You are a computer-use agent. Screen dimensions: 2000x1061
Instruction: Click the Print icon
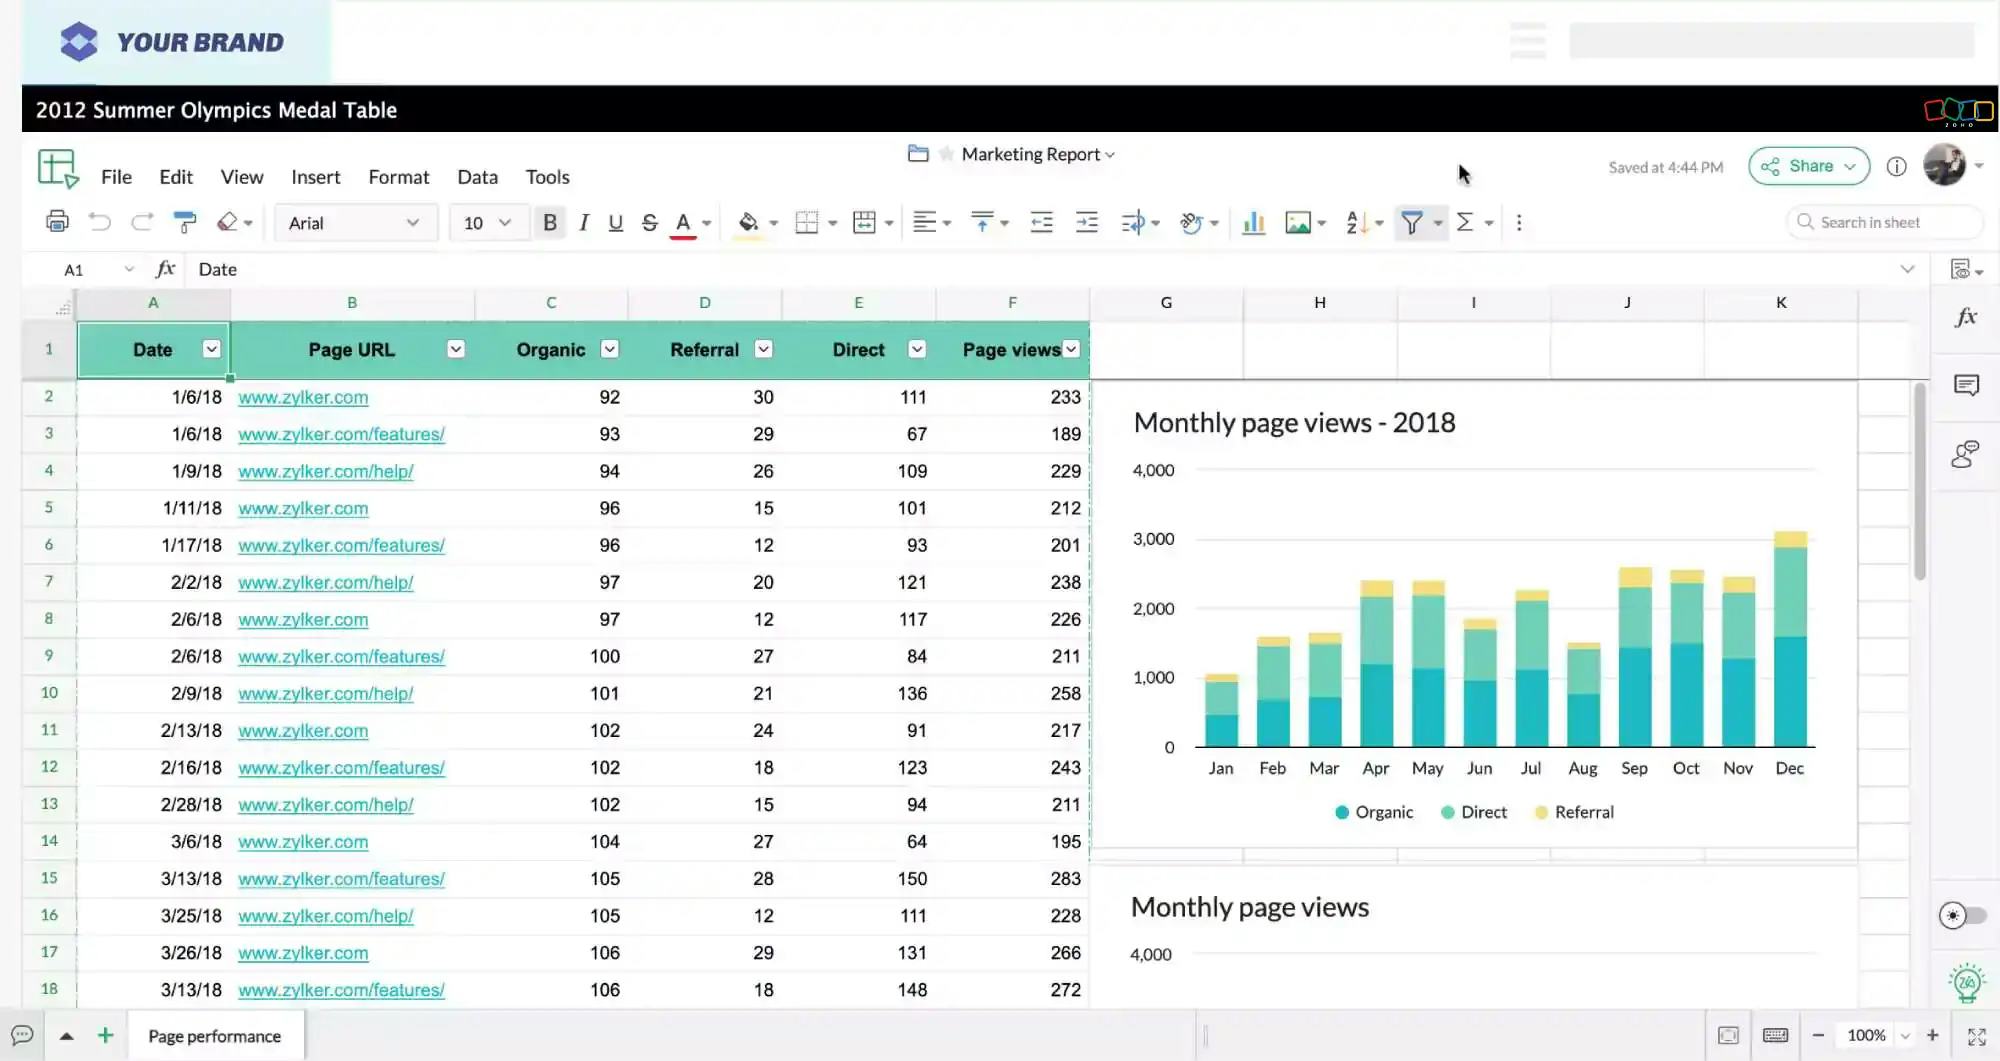pyautogui.click(x=57, y=222)
